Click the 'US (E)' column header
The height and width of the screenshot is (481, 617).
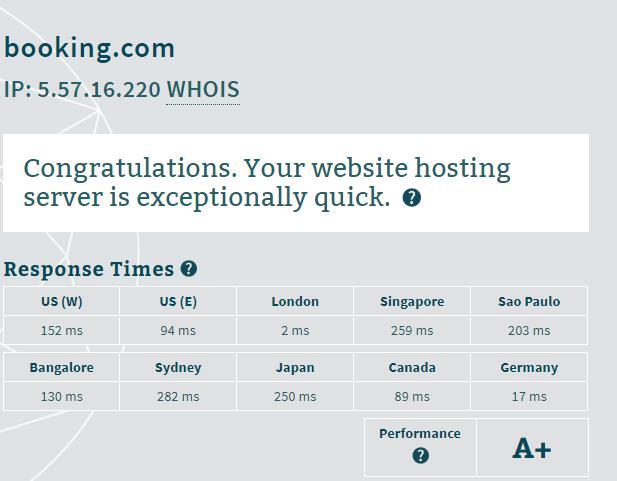pos(178,302)
